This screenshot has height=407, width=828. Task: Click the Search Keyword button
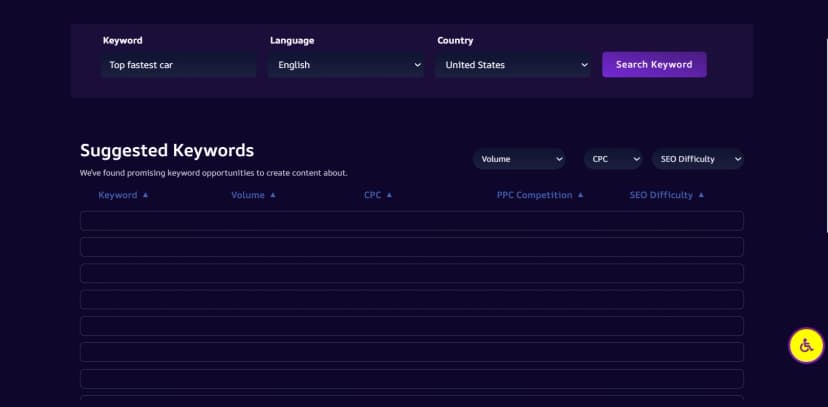click(x=654, y=64)
